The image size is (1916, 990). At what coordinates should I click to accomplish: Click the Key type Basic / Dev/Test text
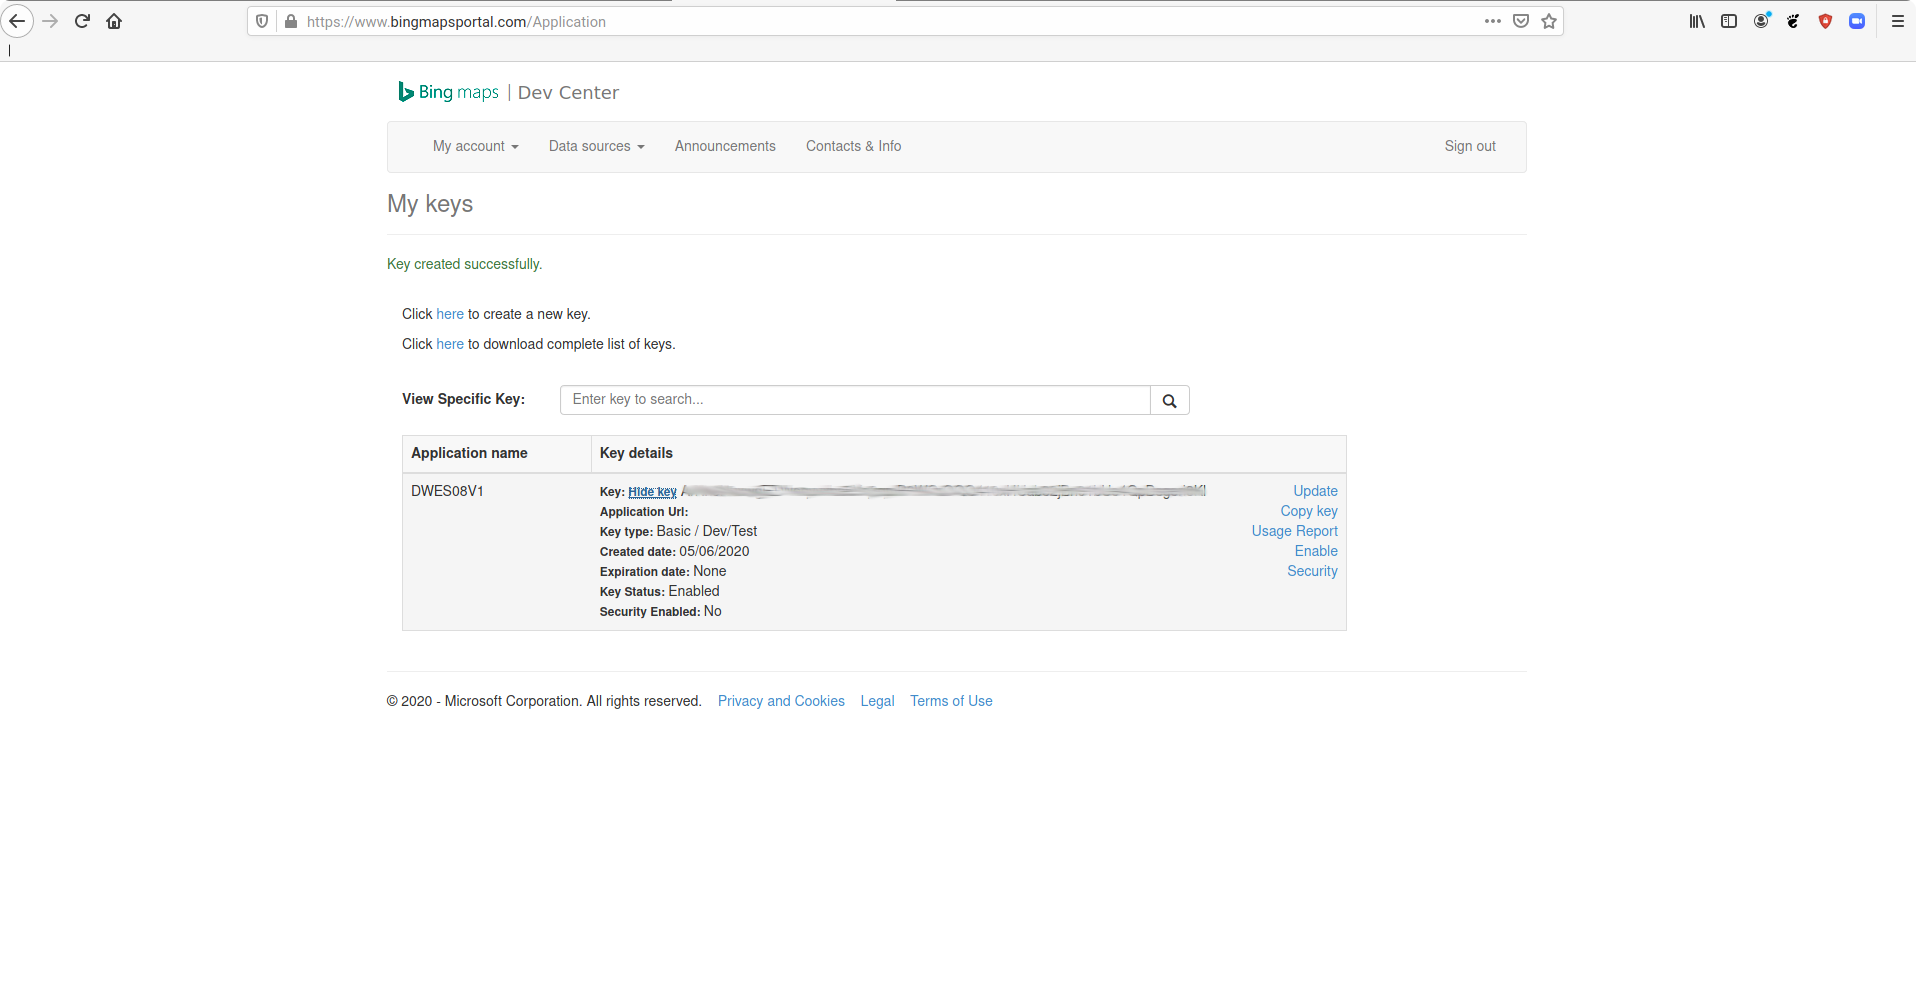(x=678, y=531)
